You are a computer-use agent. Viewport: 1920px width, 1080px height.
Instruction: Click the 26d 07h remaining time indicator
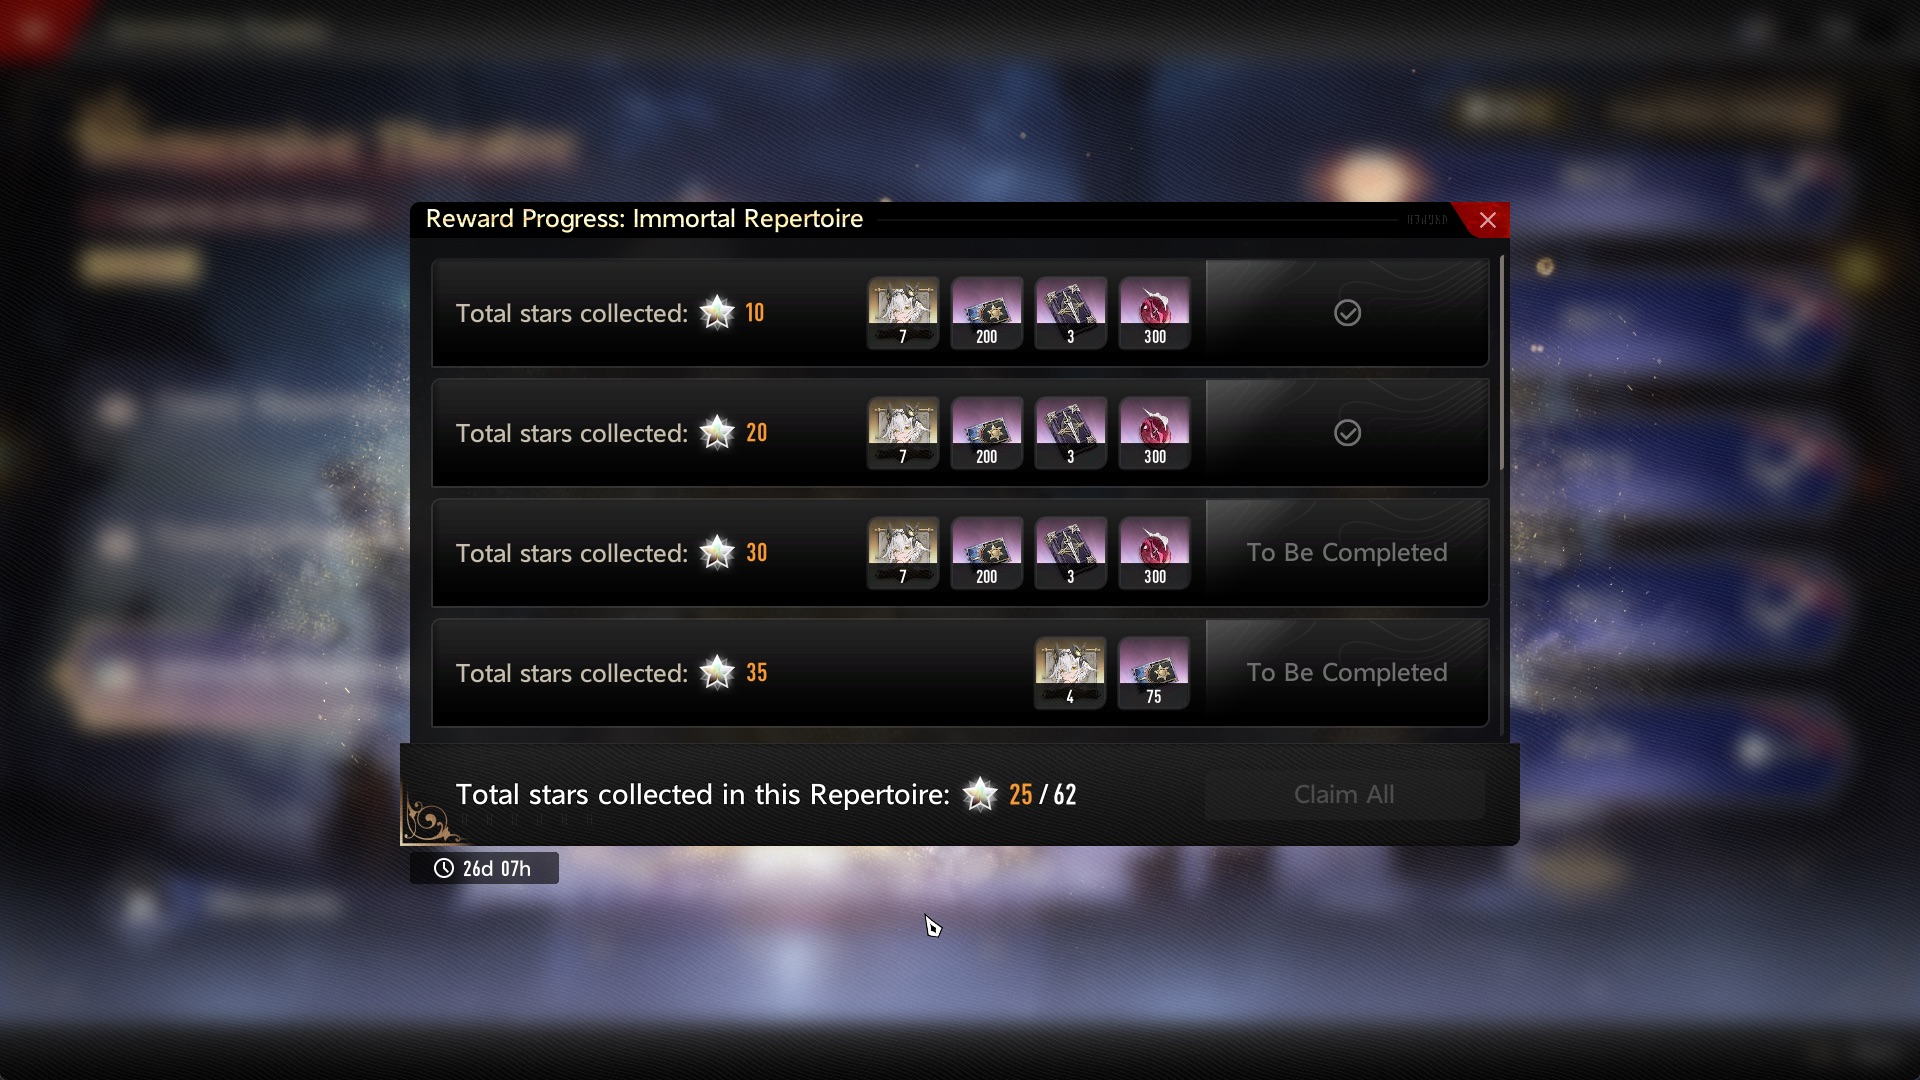484,868
